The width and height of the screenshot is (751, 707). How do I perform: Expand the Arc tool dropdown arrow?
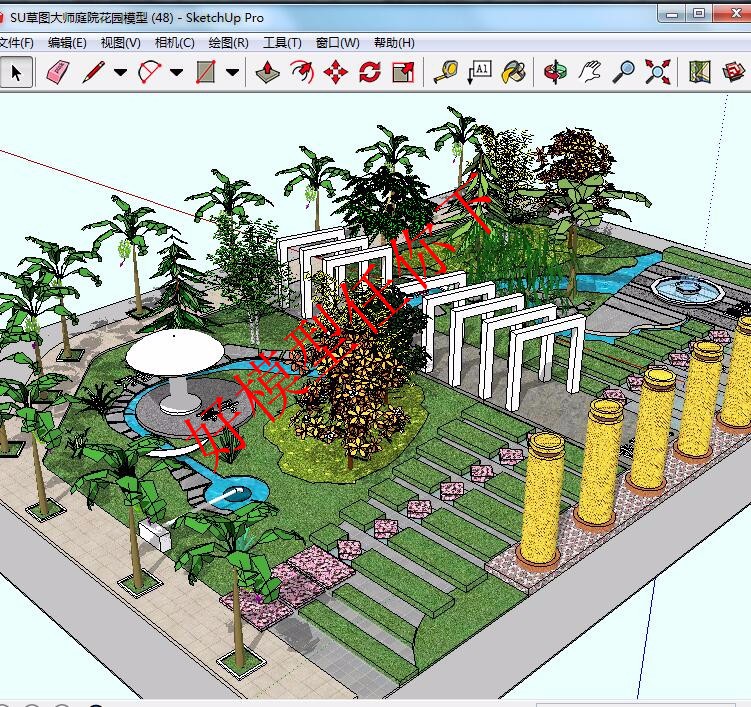point(176,73)
